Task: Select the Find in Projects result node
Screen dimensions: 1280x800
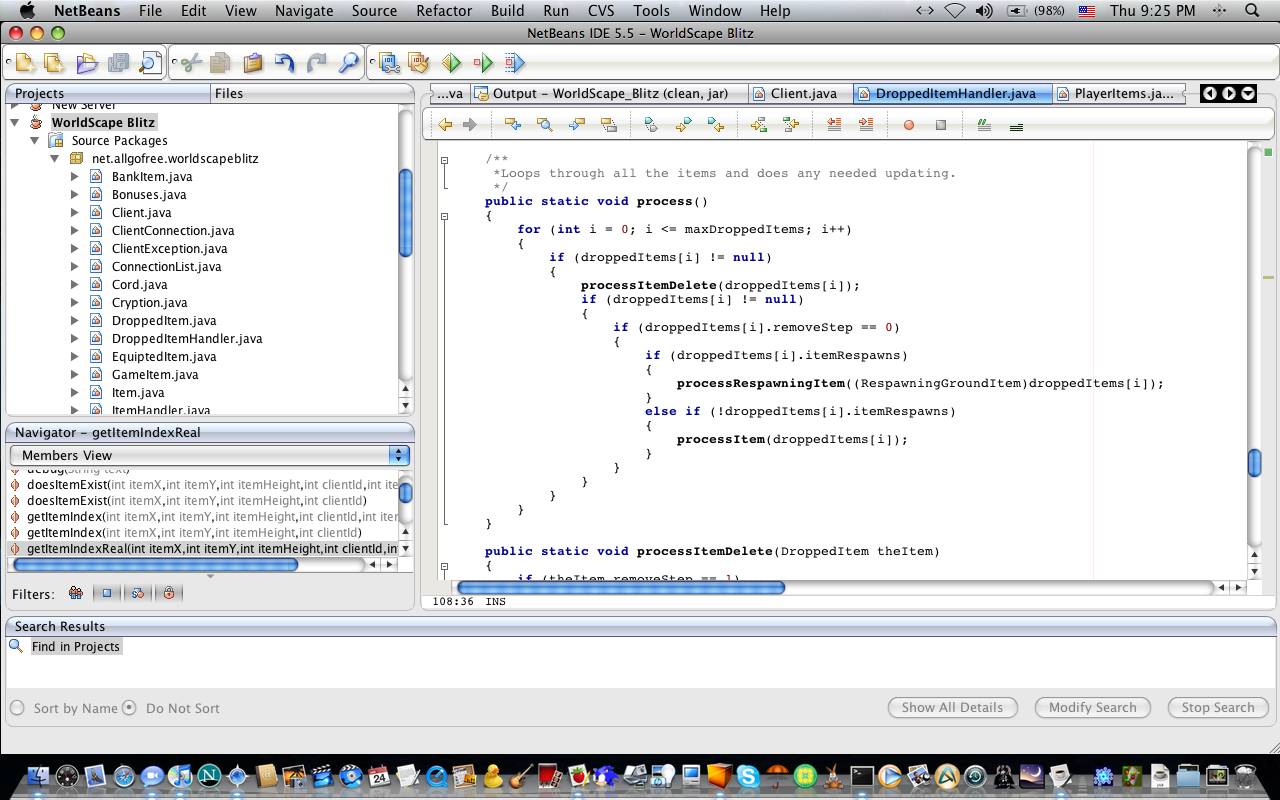Action: coord(75,646)
